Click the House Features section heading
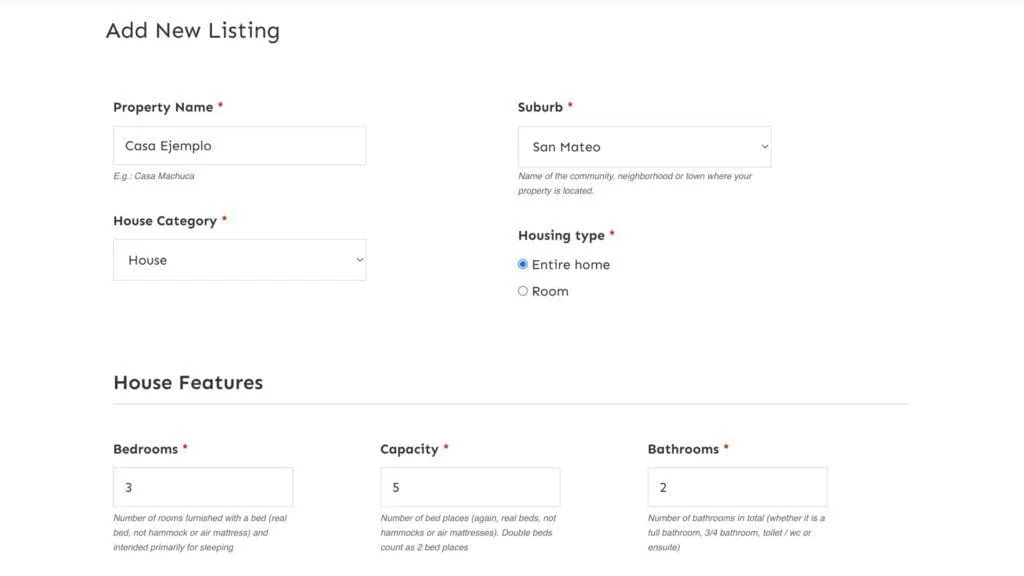The height and width of the screenshot is (576, 1024). coord(188,383)
